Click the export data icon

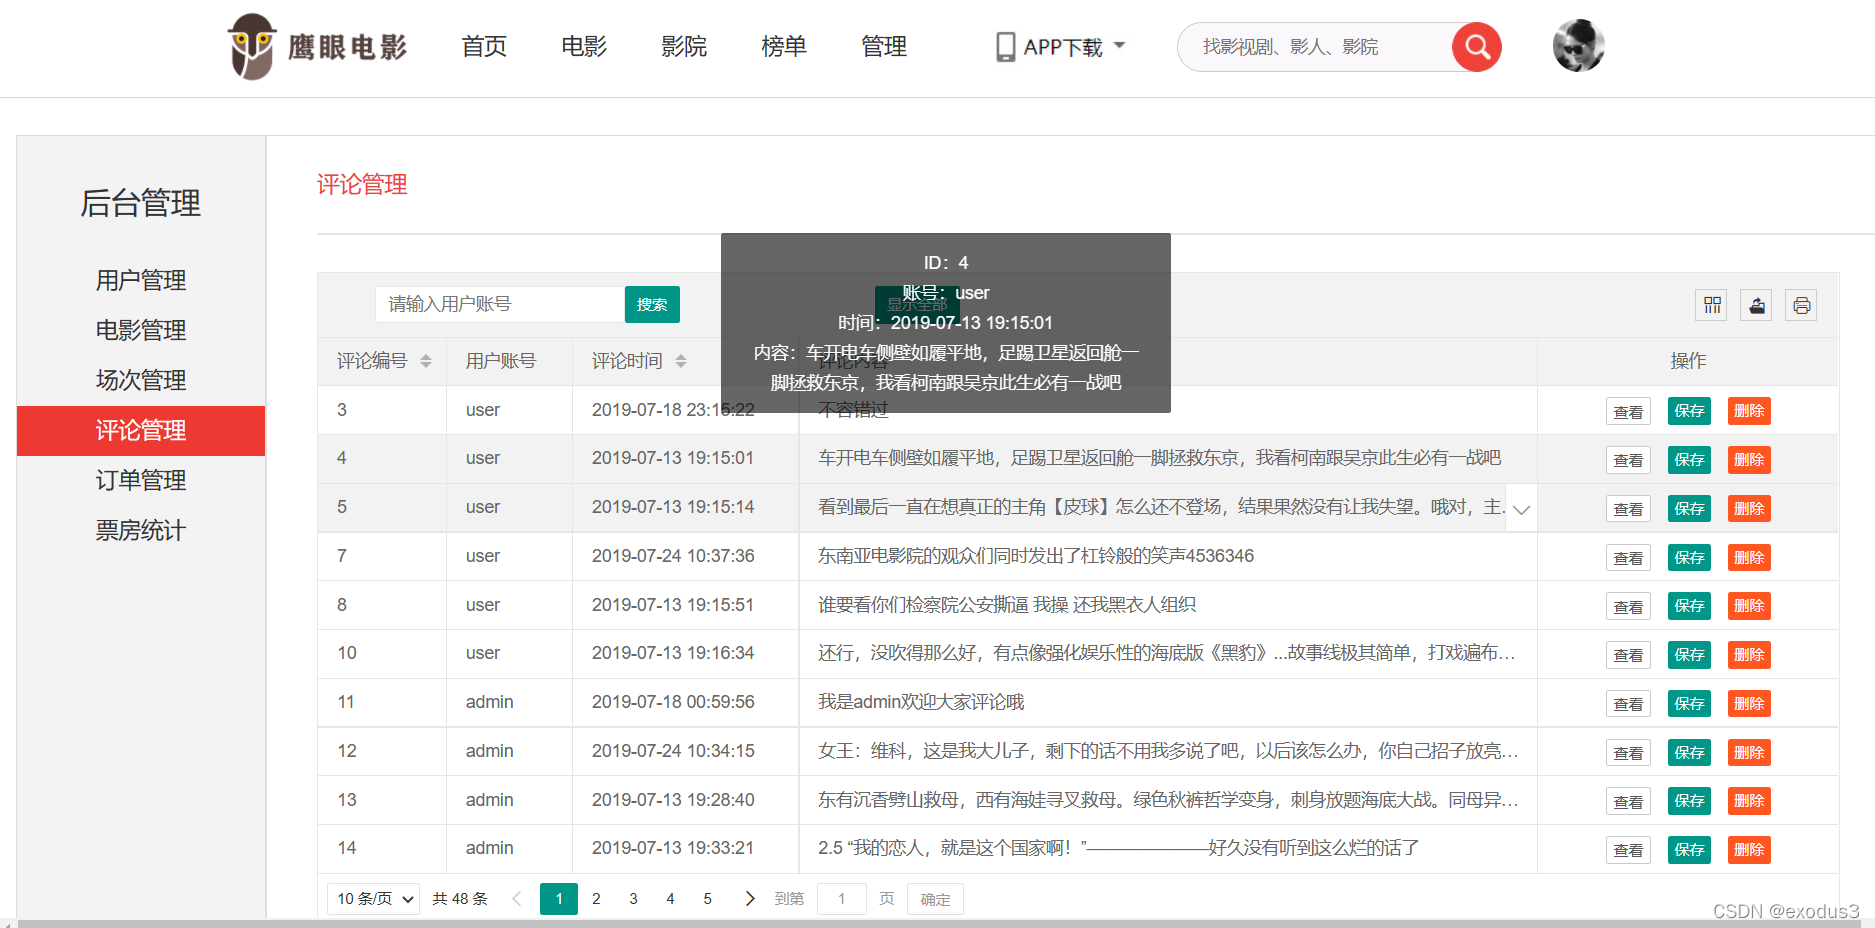pos(1755,305)
